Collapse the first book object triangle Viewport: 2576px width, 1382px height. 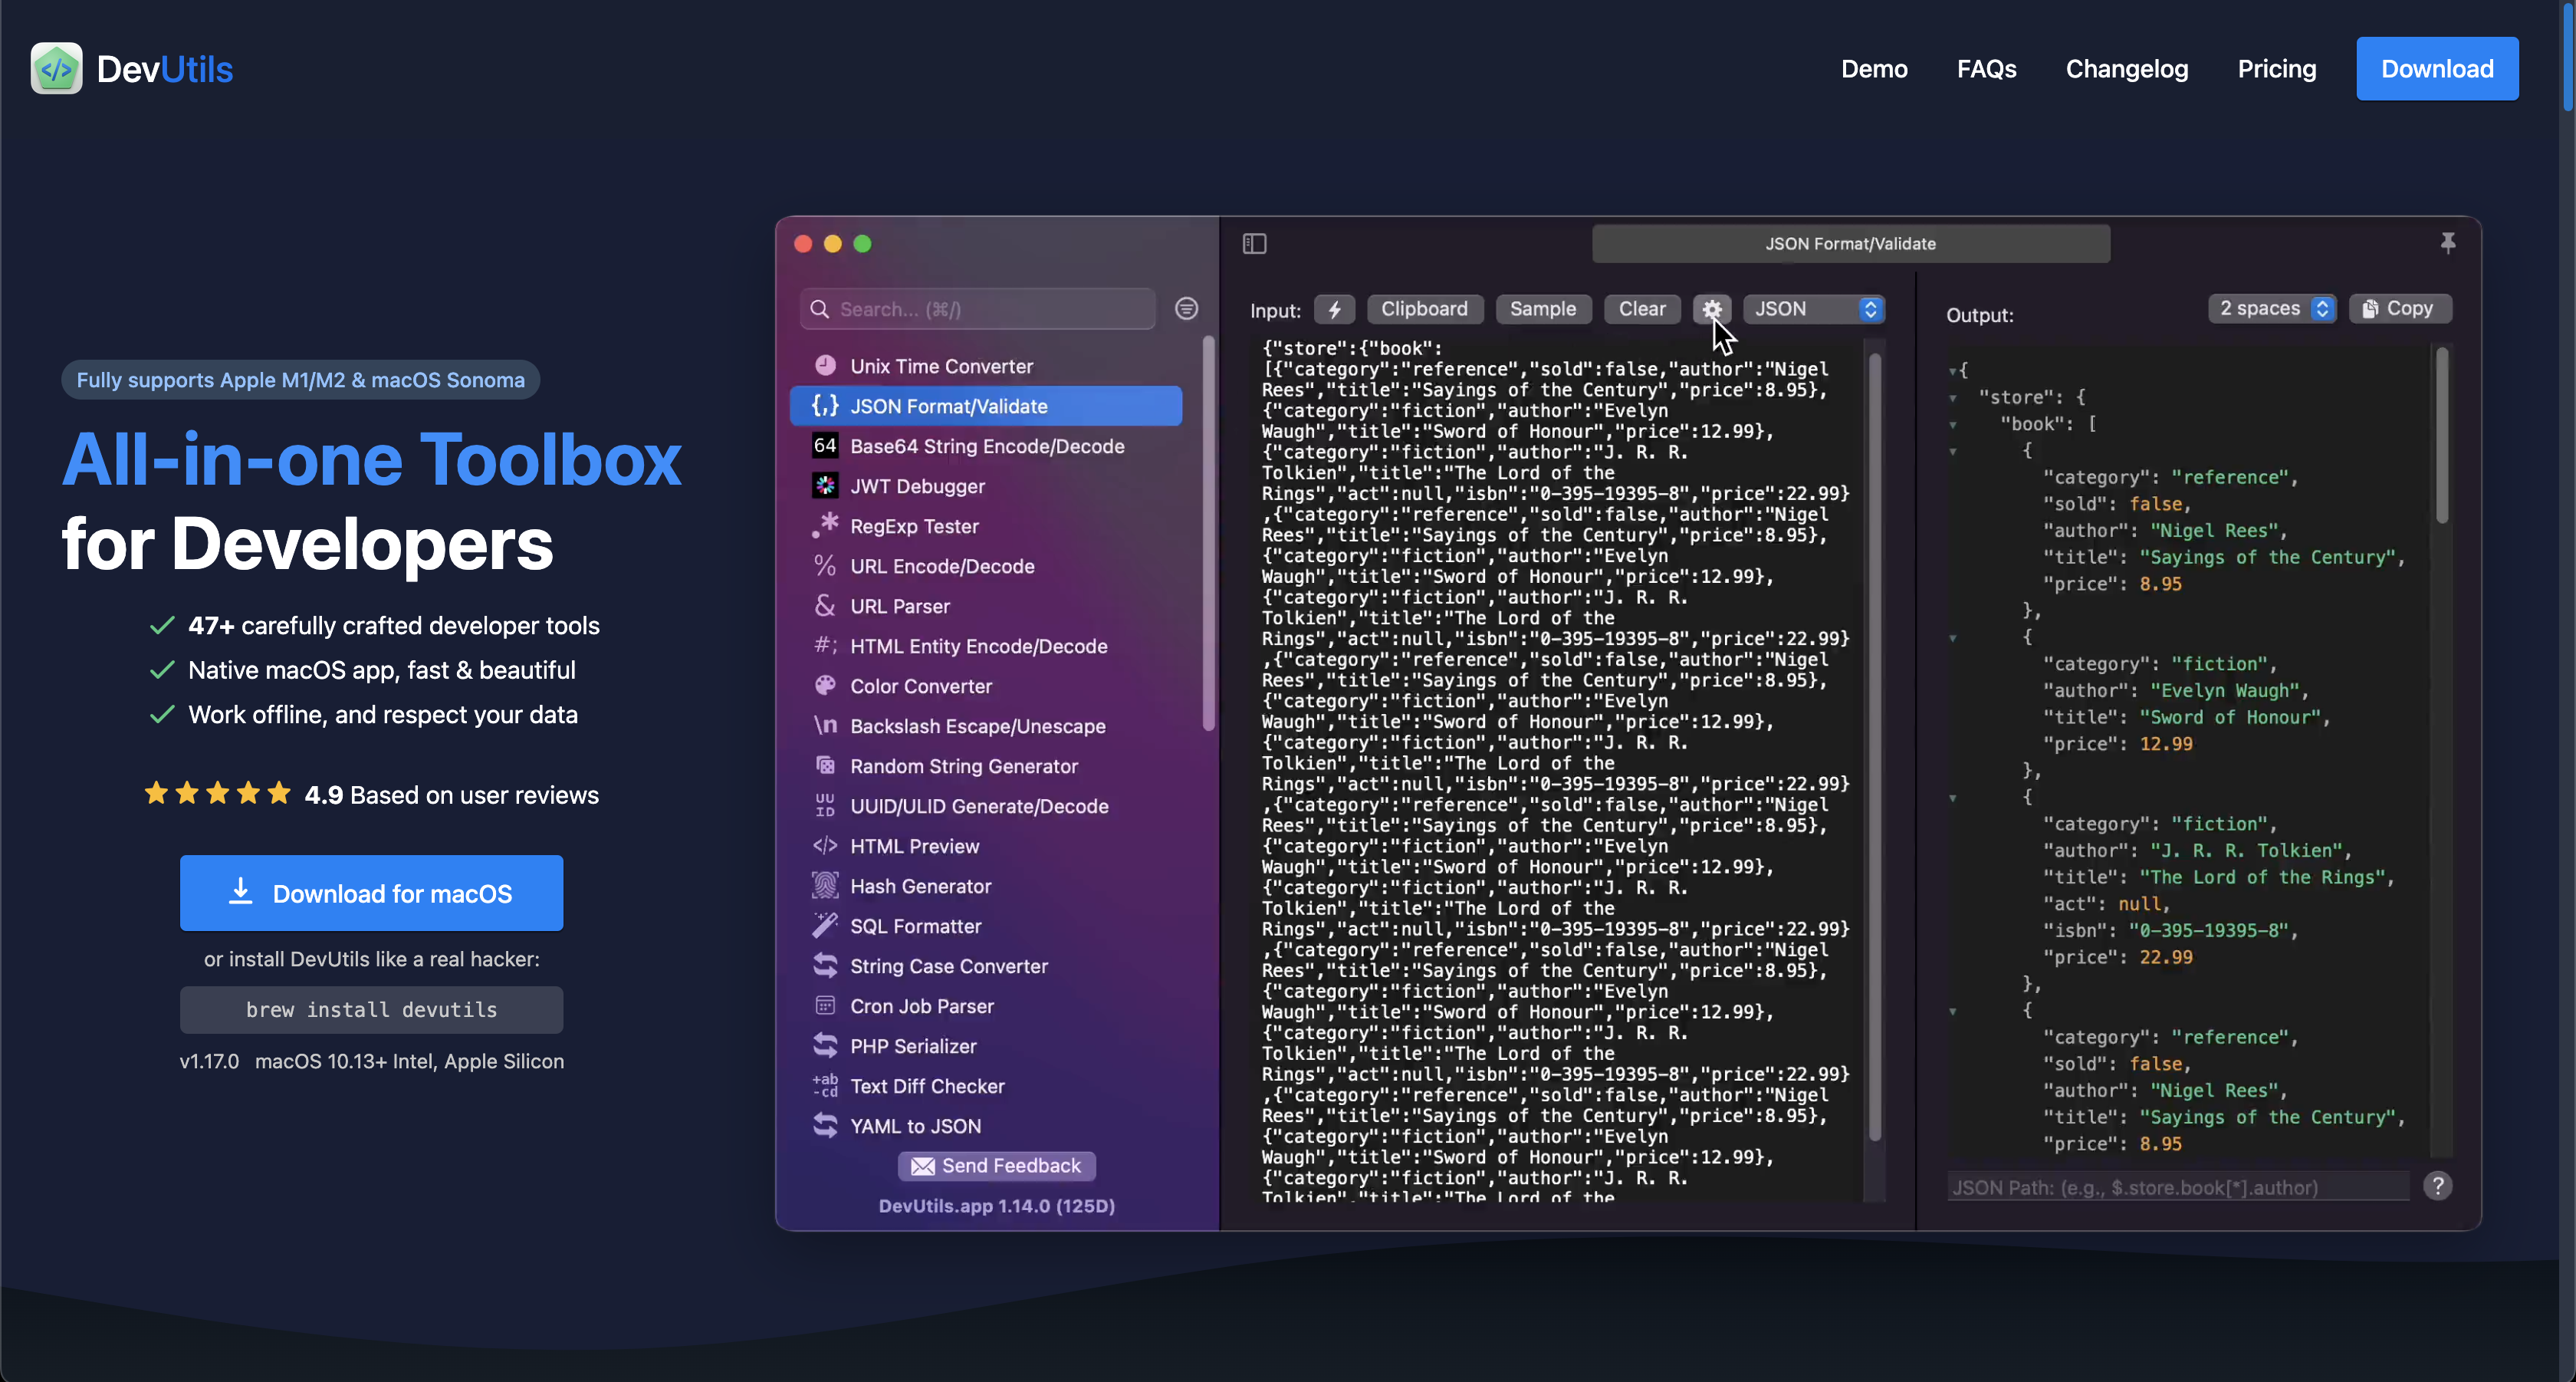point(1952,451)
